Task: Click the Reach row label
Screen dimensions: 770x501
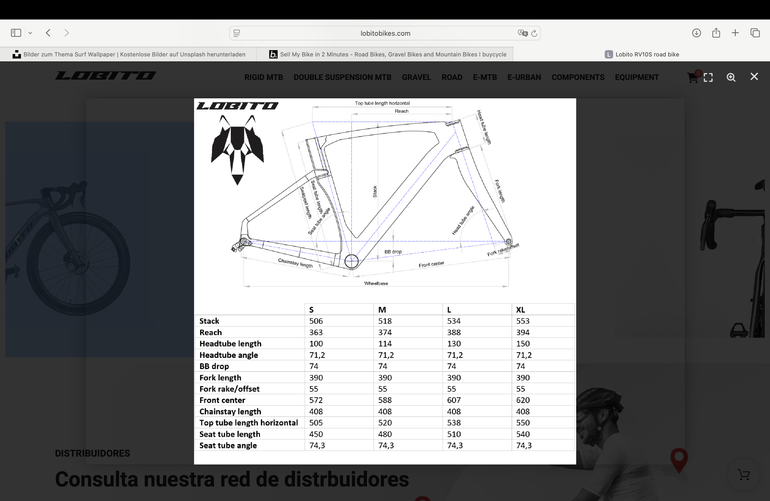Action: pos(211,333)
